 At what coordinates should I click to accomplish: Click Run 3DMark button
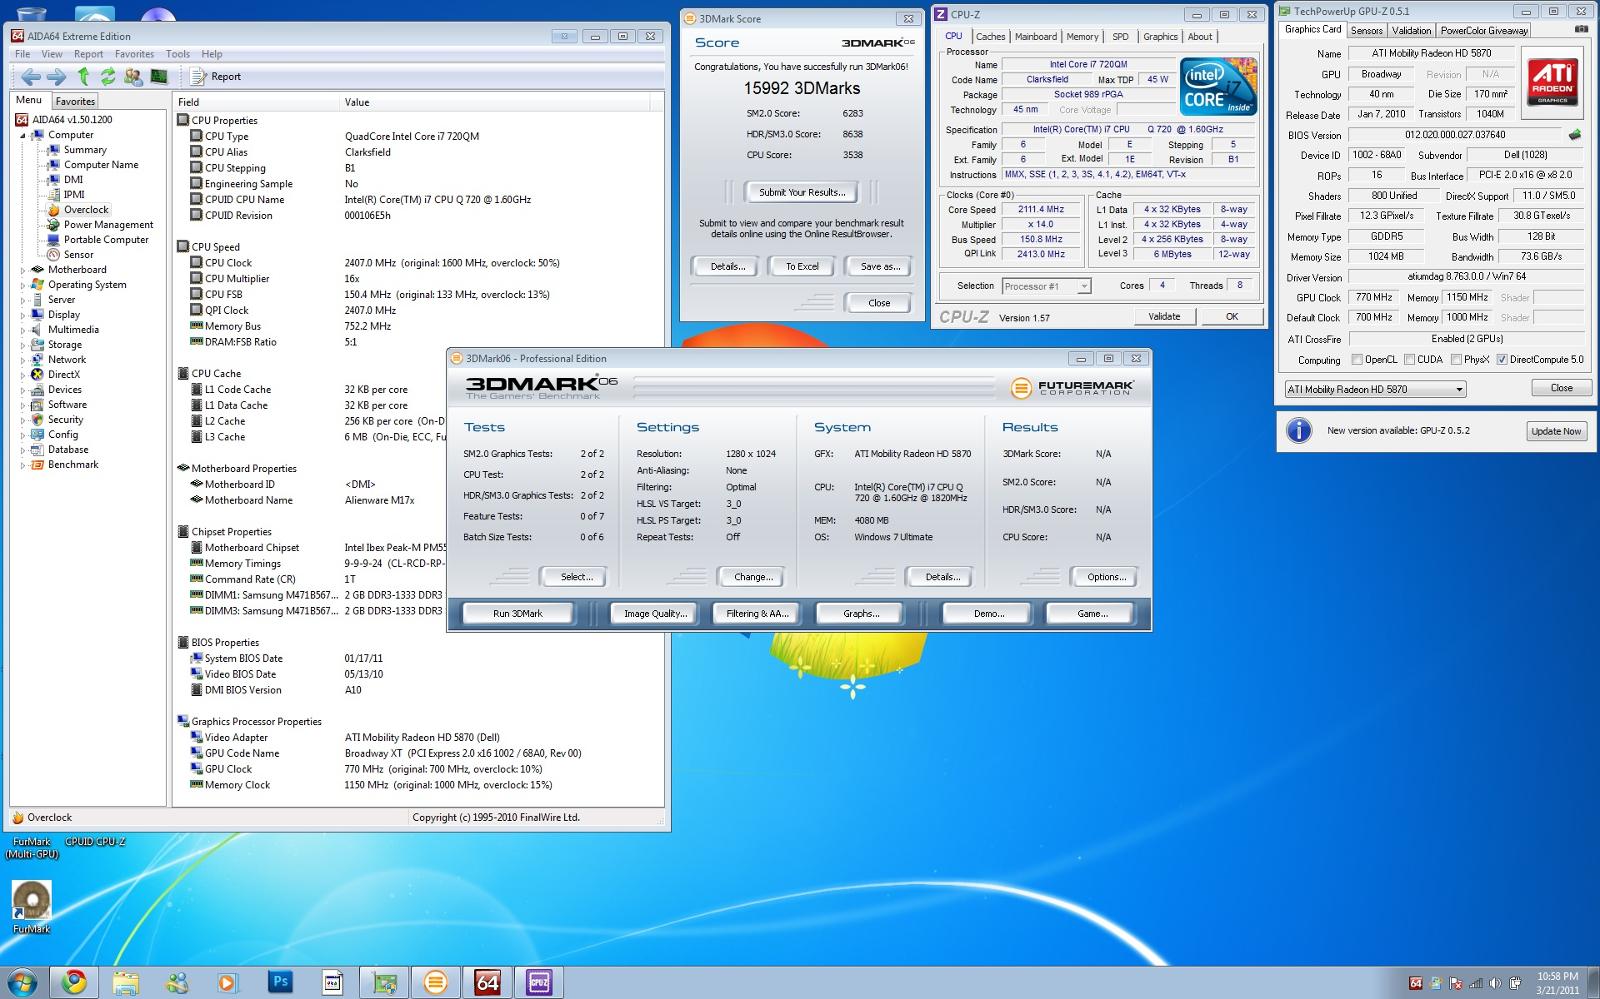click(x=518, y=614)
